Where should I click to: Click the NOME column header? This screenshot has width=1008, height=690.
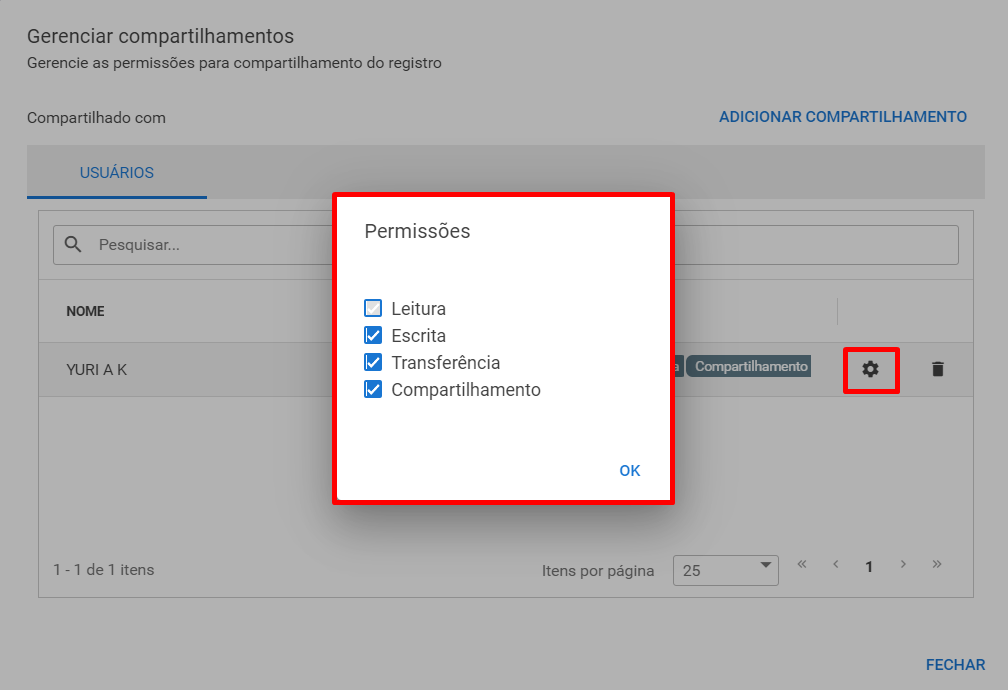[x=86, y=311]
